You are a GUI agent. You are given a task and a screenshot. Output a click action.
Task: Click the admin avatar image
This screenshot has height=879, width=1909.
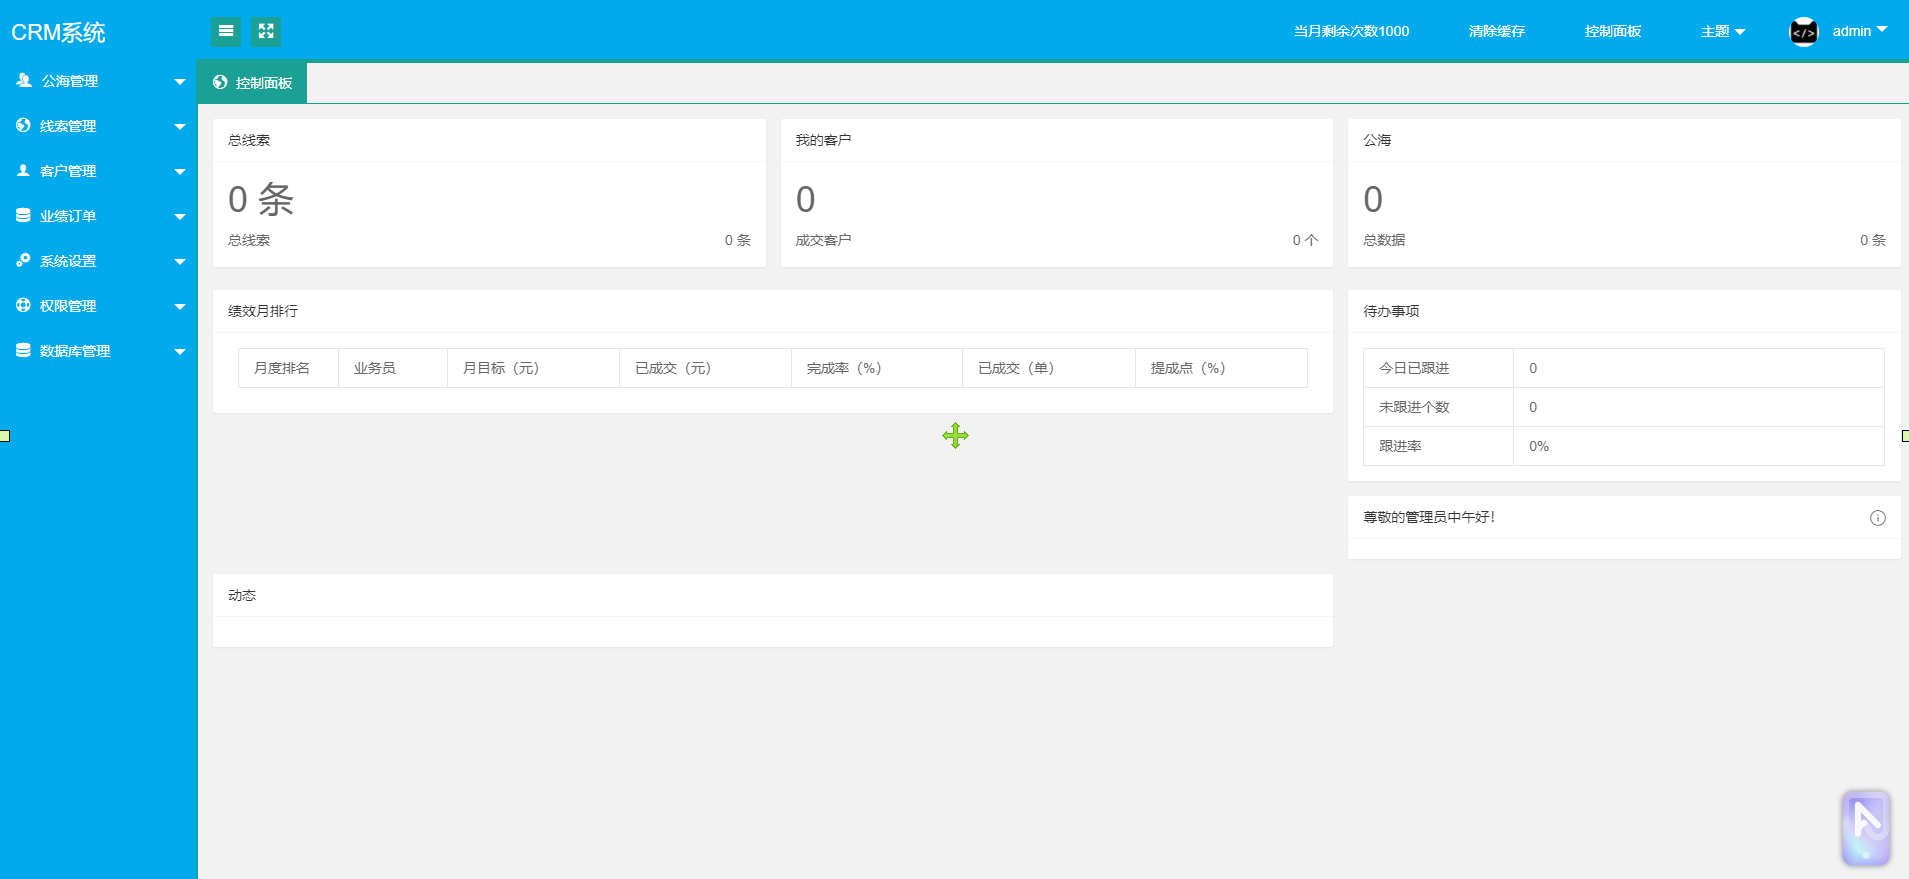pos(1804,32)
